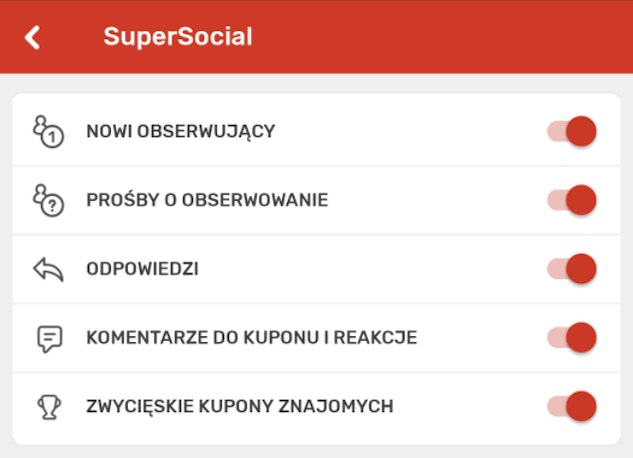Screen dimensions: 633x458
Task: Disable the Nowi obserwujący toggle
Action: 573,131
